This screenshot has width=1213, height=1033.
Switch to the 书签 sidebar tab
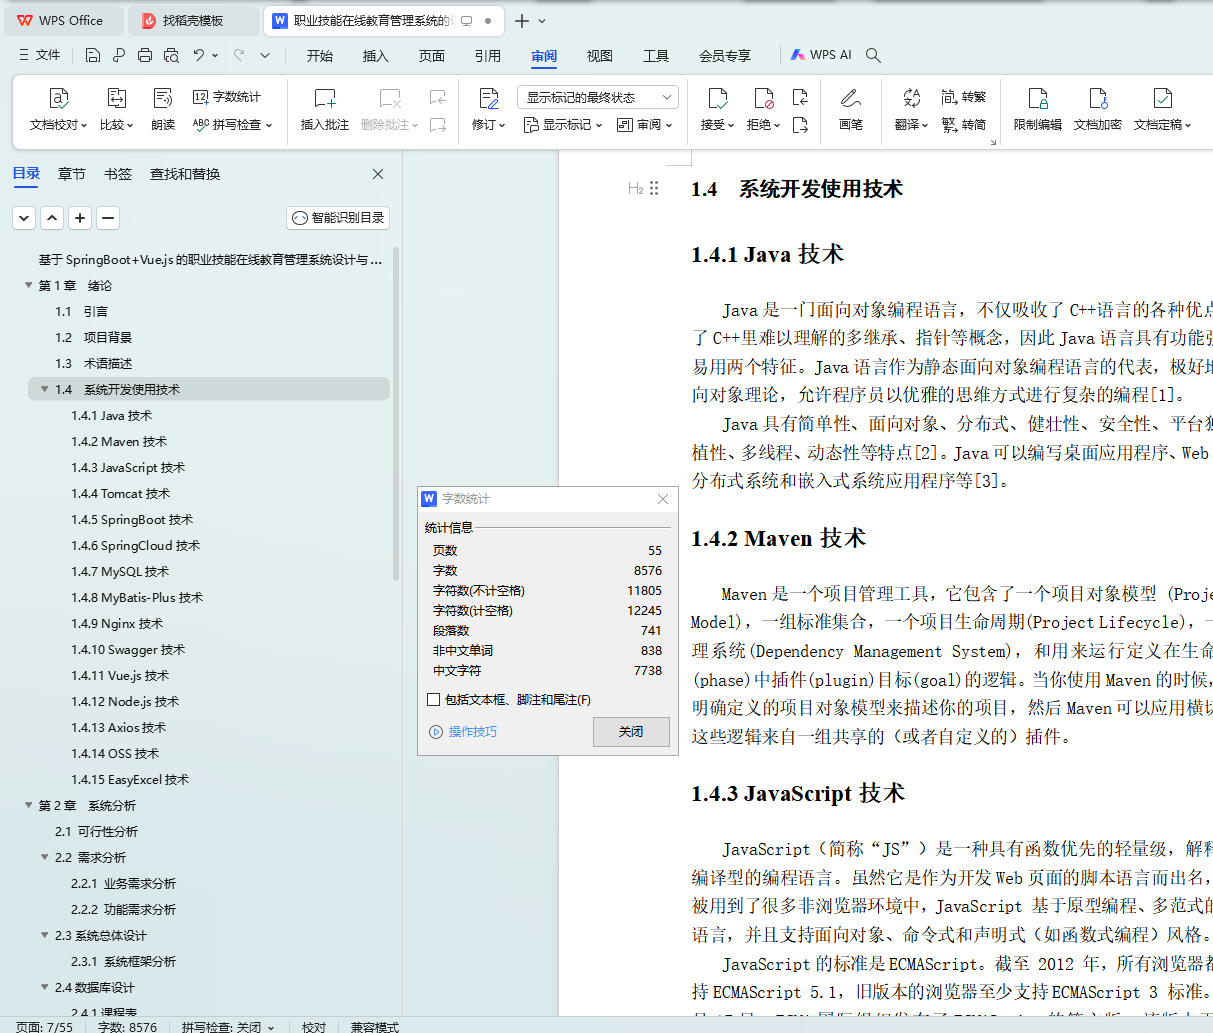(x=118, y=174)
